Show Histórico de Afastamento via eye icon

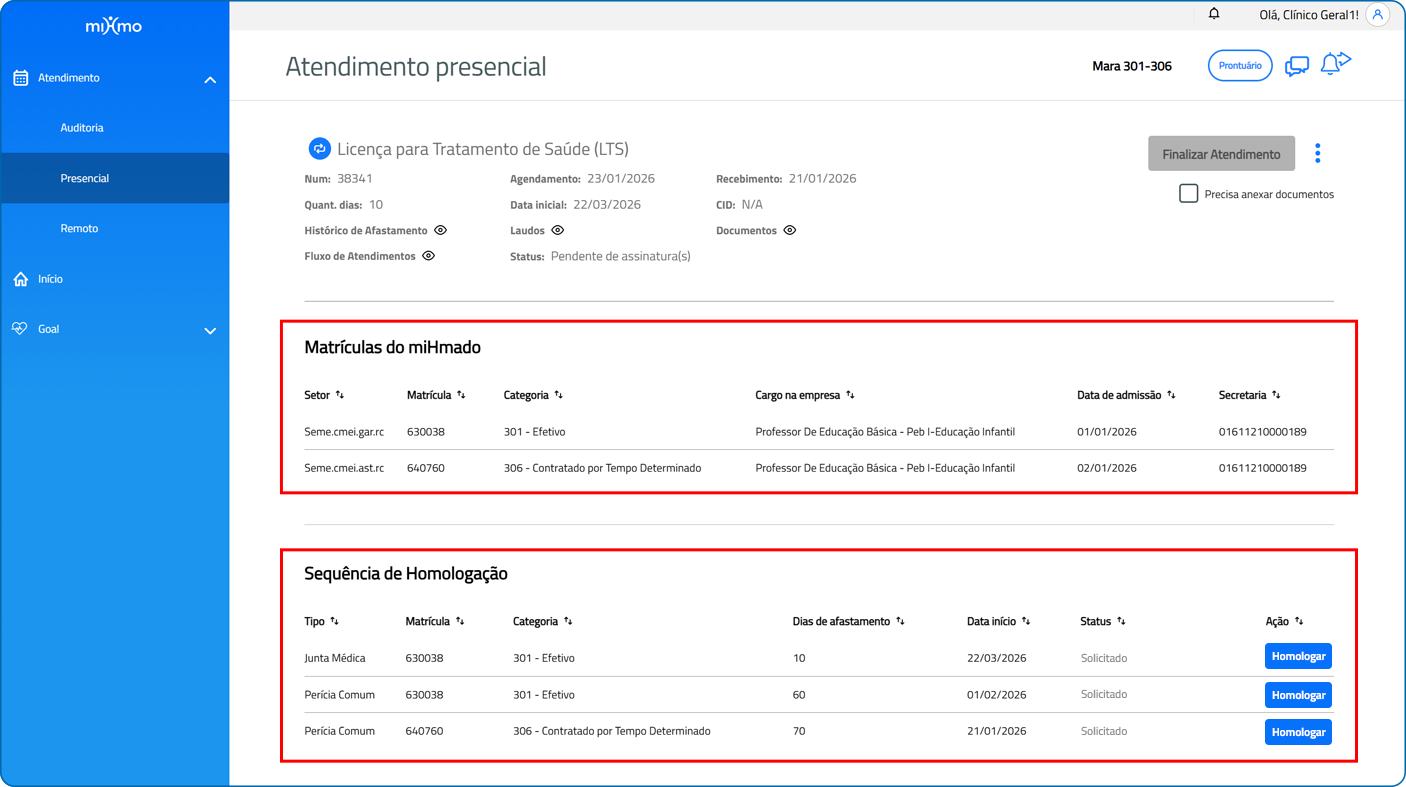click(x=440, y=230)
